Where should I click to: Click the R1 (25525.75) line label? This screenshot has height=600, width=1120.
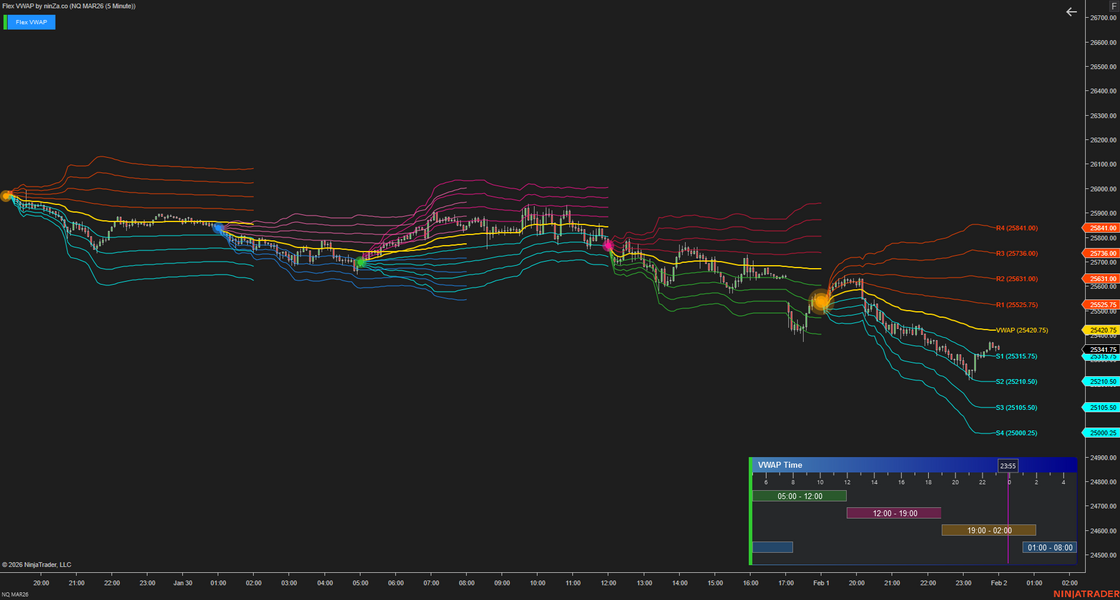1016,304
